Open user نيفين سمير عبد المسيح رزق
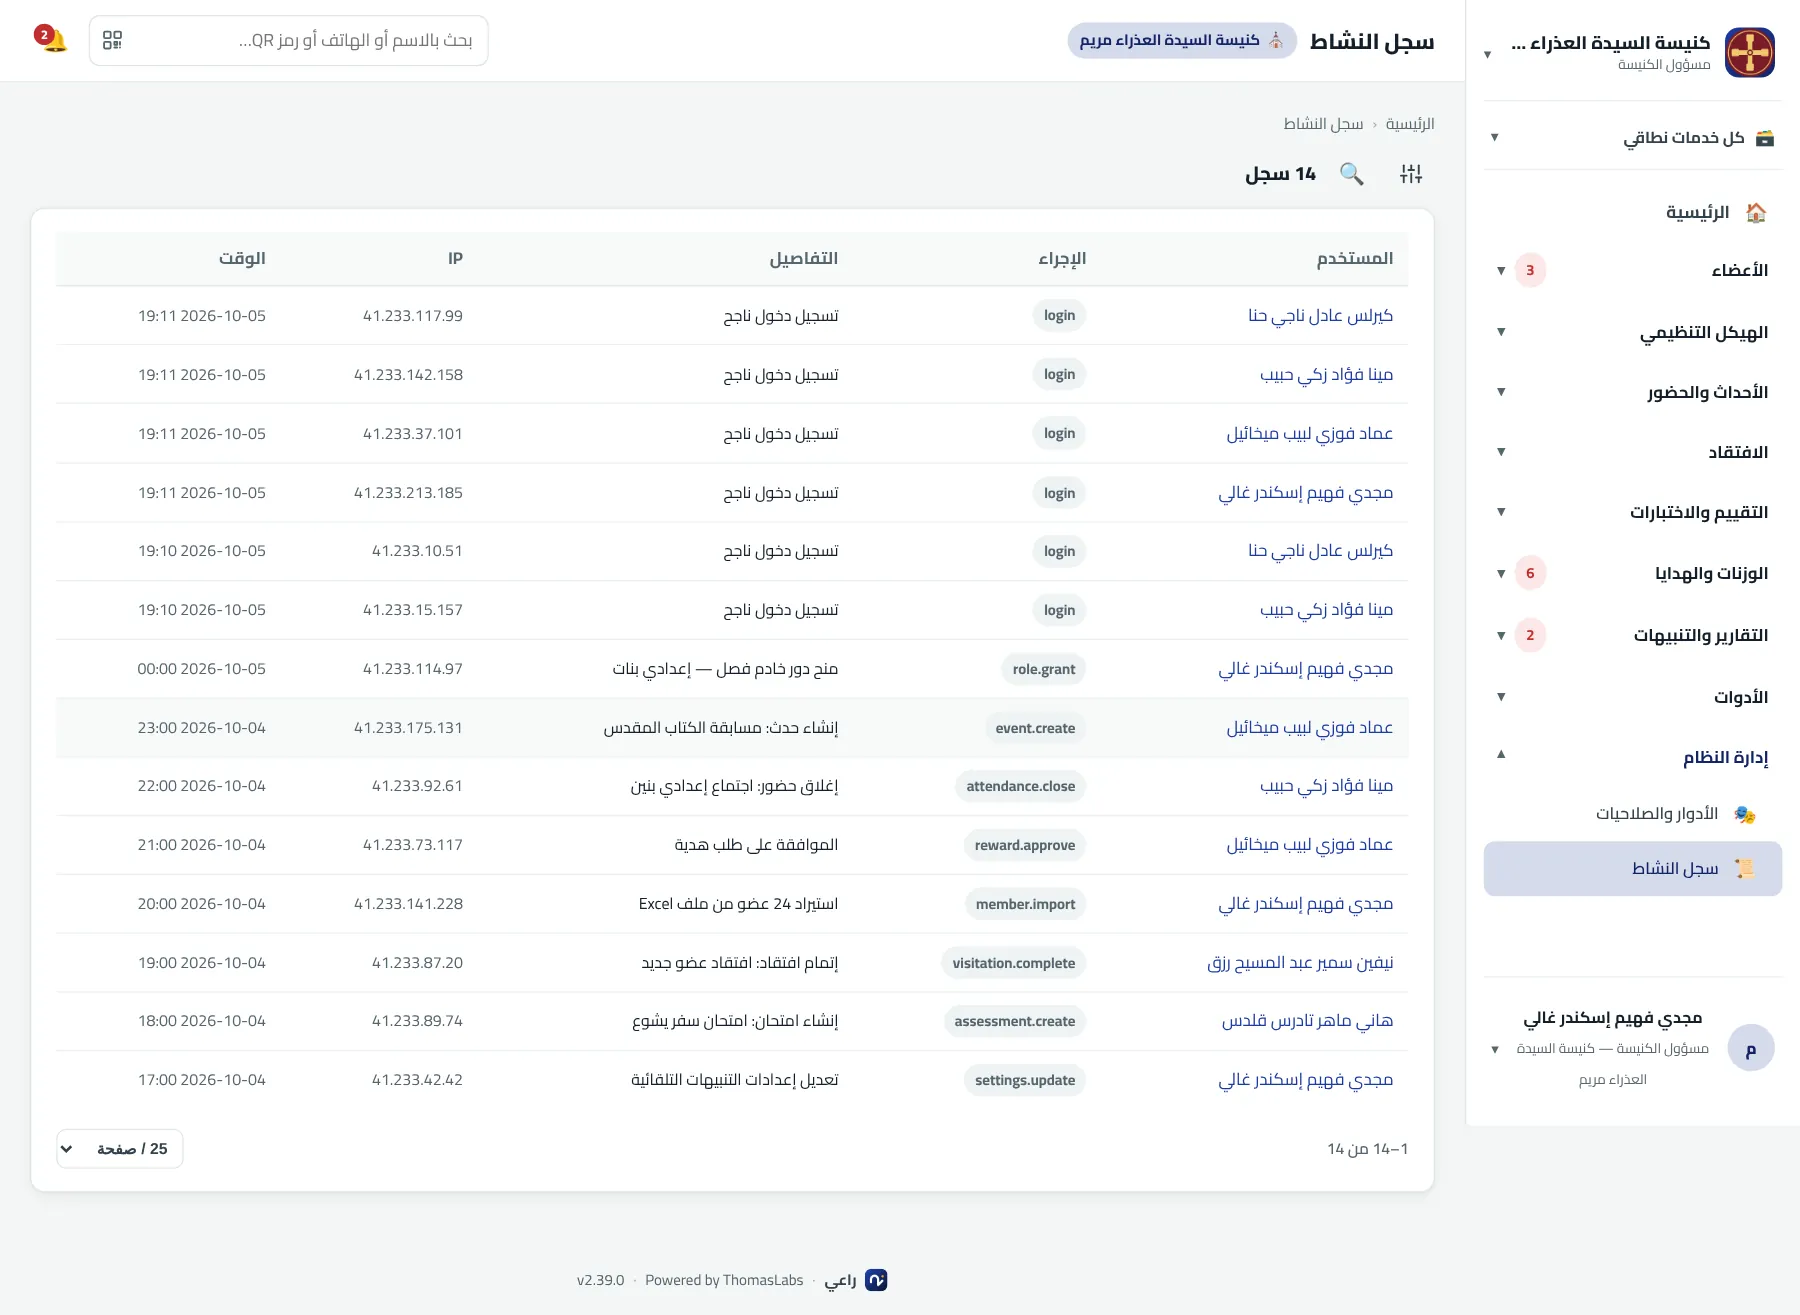1800x1315 pixels. pyautogui.click(x=1300, y=963)
